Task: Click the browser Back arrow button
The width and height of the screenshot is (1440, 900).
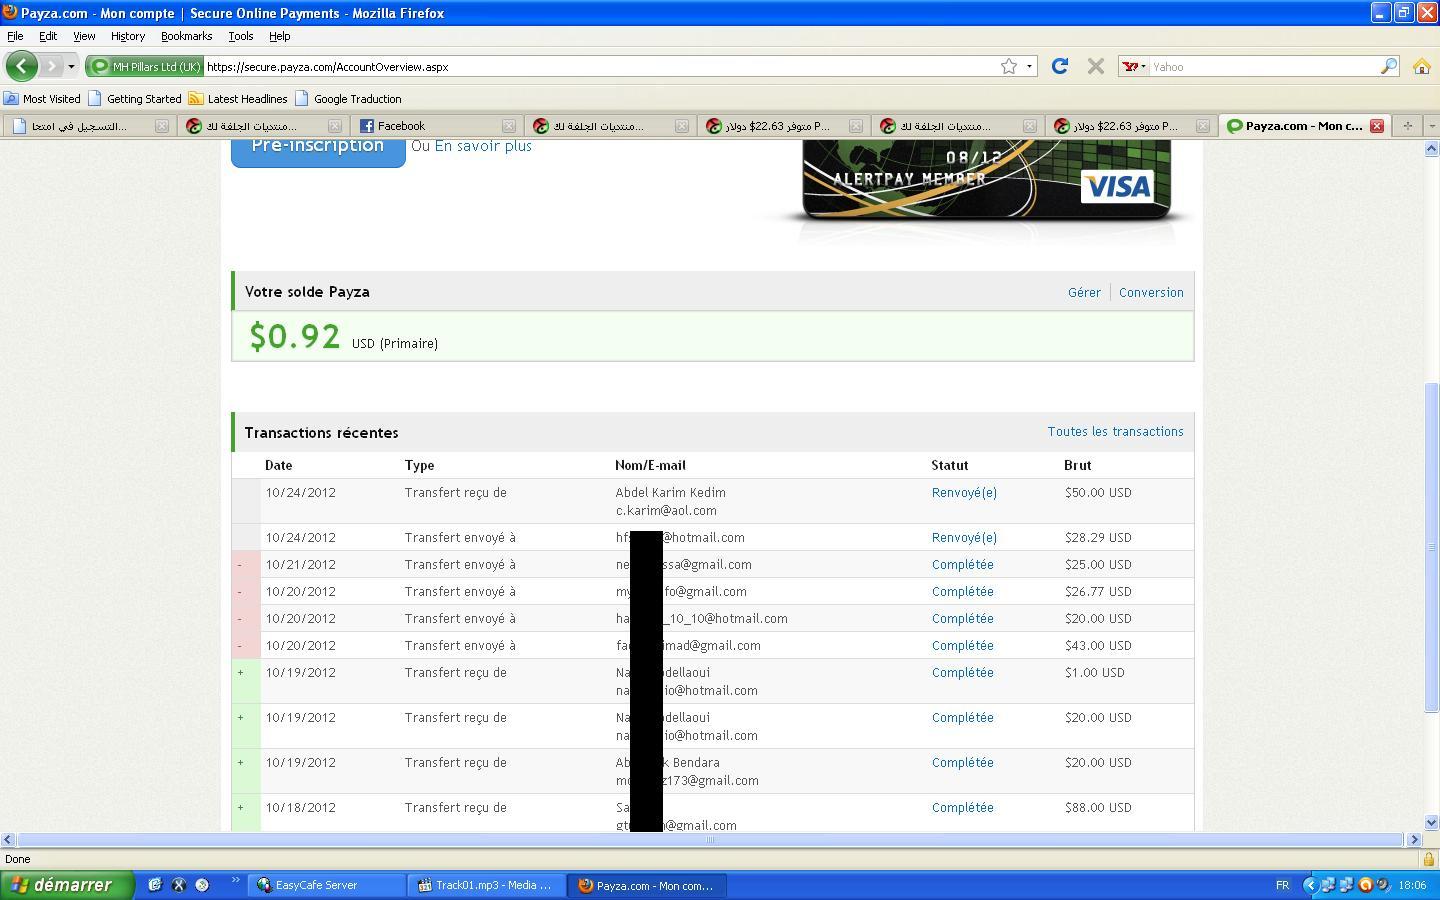Action: coord(22,66)
